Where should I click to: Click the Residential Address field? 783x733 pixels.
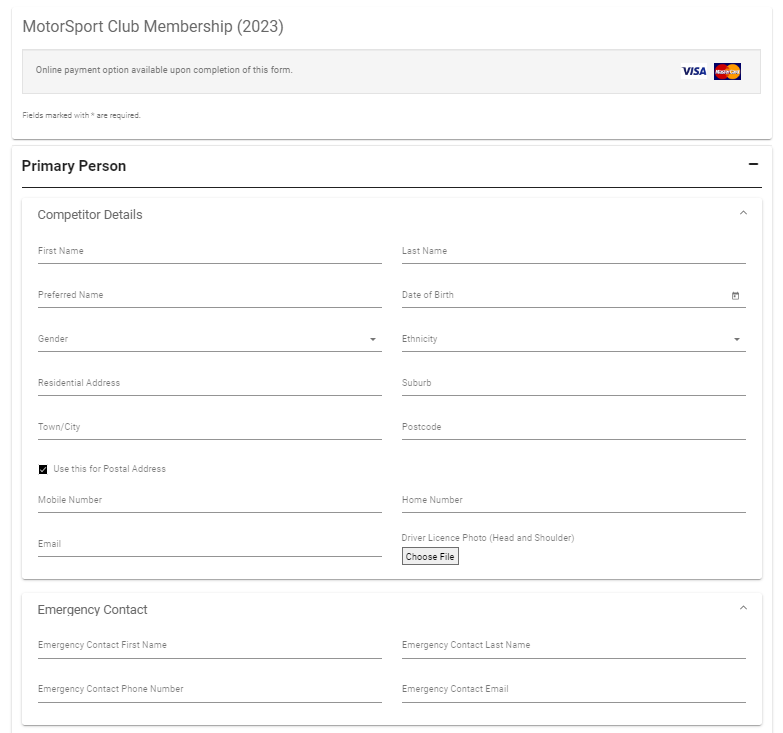tap(210, 384)
